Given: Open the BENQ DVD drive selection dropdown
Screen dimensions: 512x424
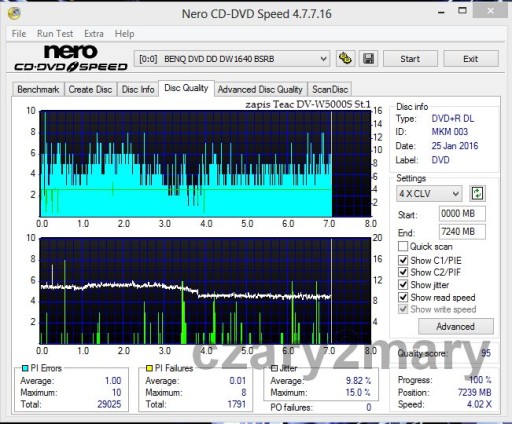Looking at the screenshot, I should tap(232, 59).
